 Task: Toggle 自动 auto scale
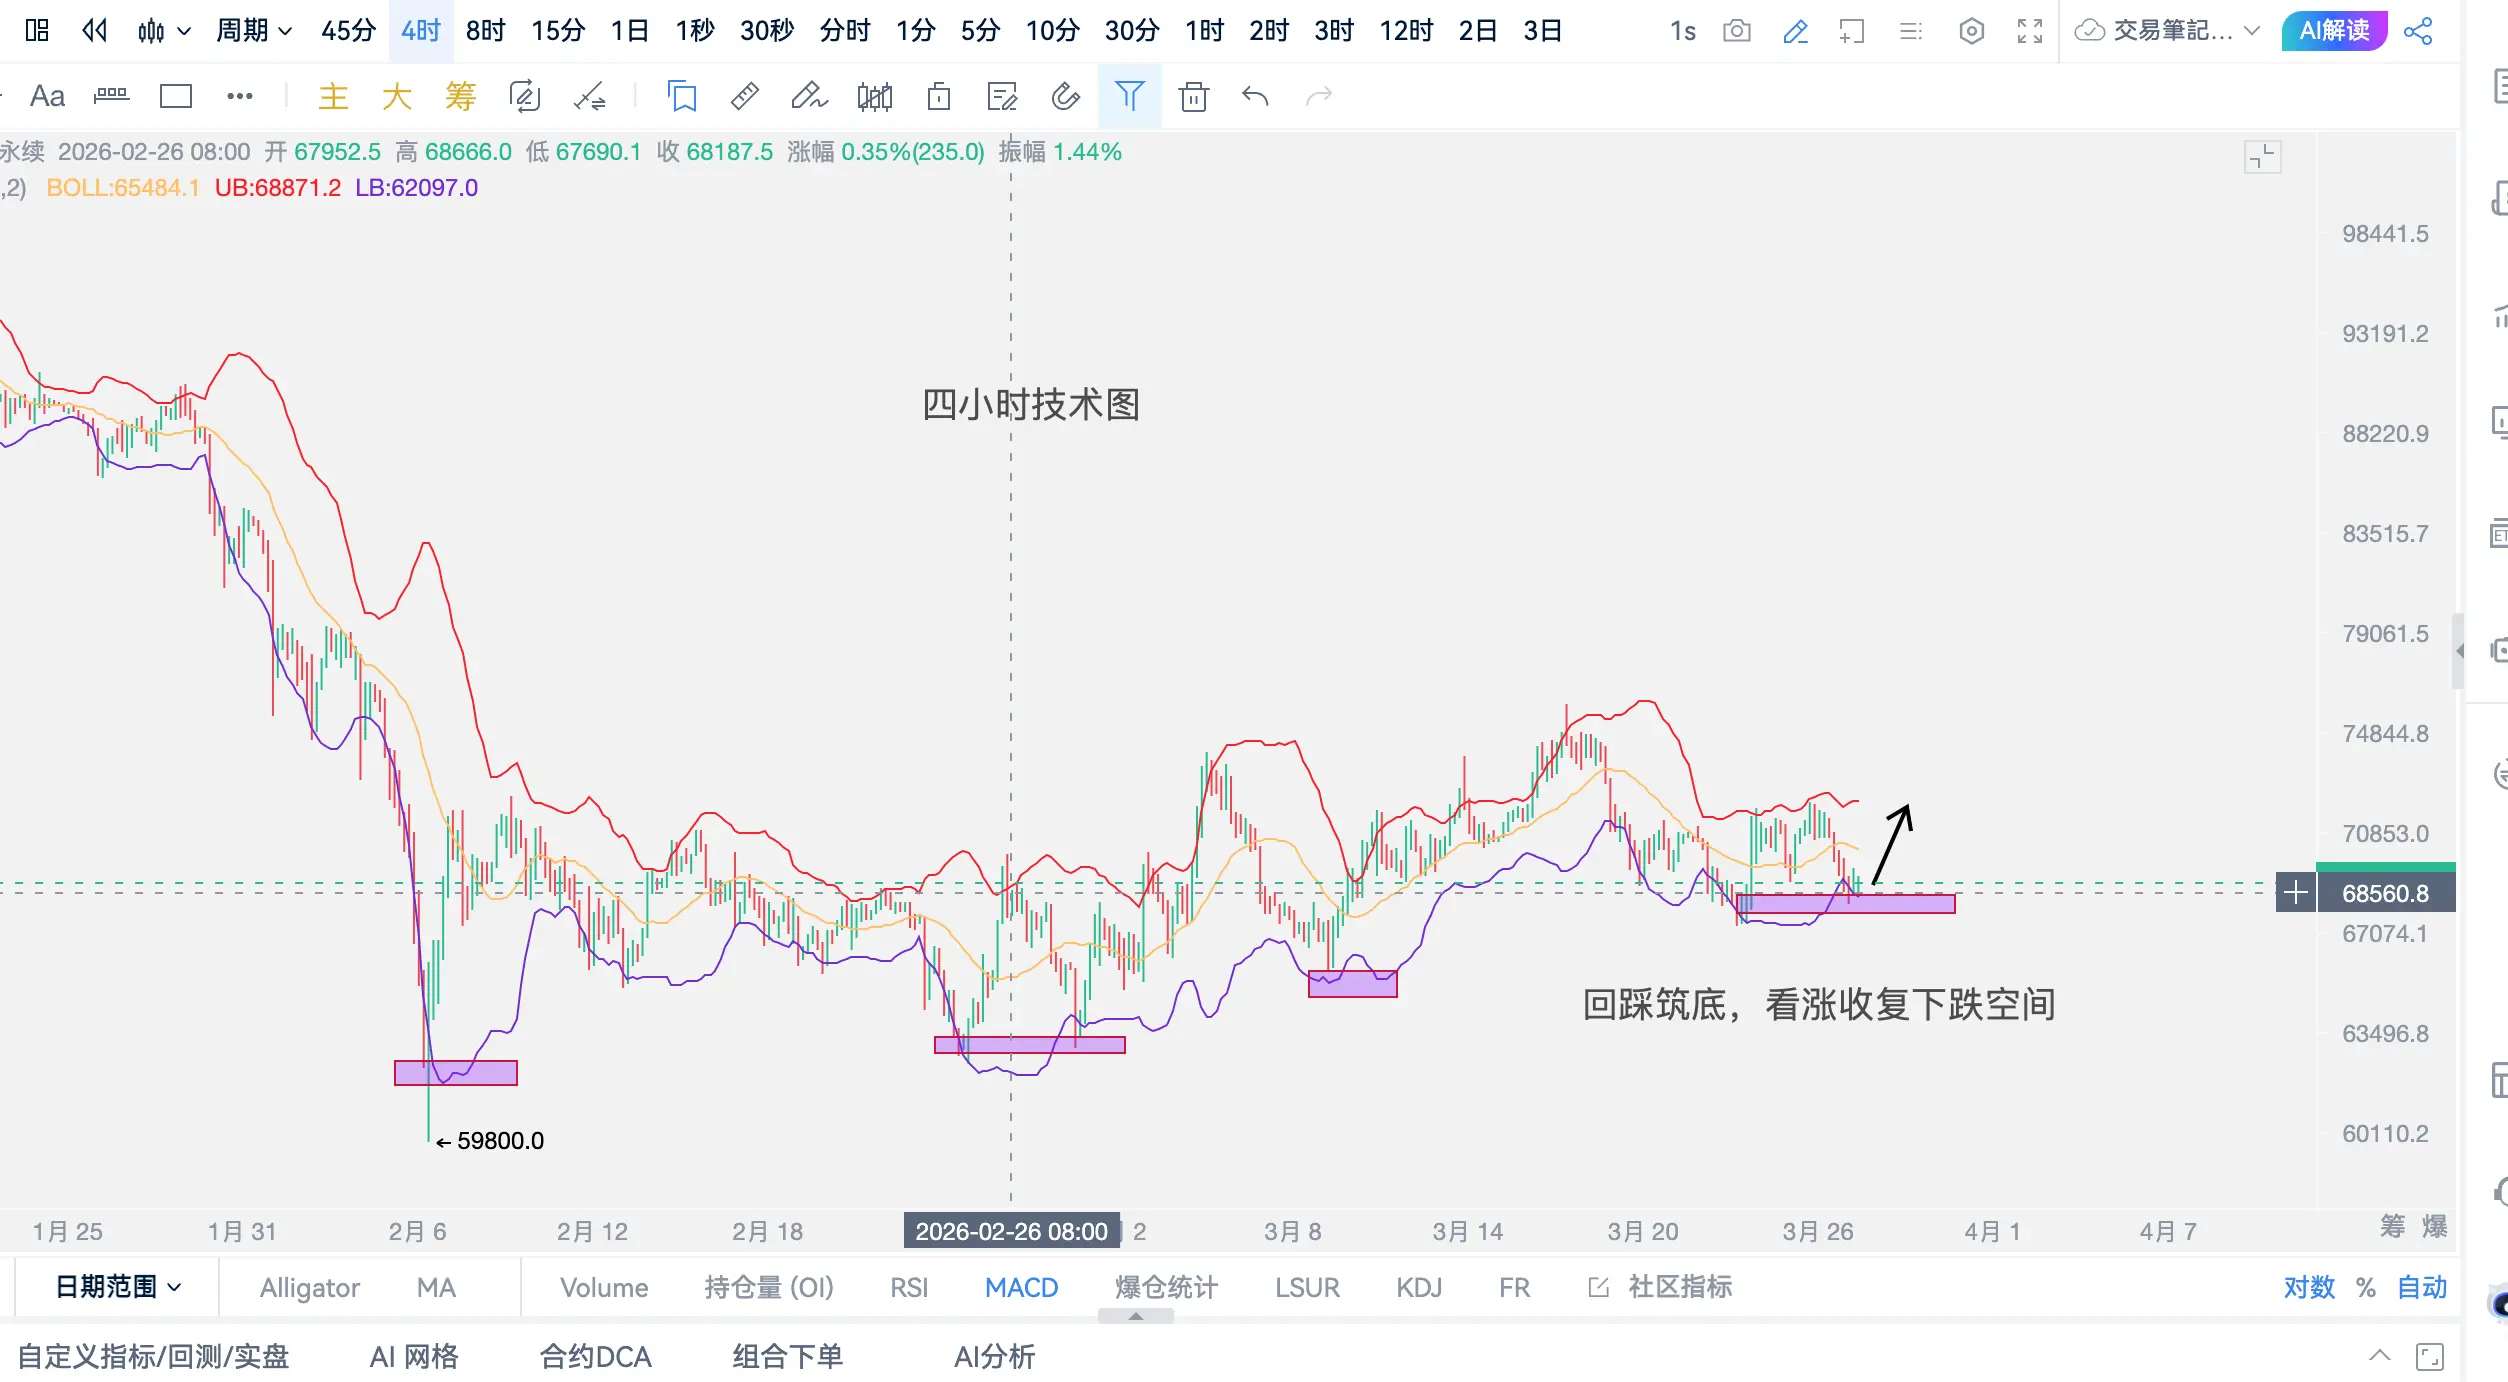[x=2422, y=1287]
